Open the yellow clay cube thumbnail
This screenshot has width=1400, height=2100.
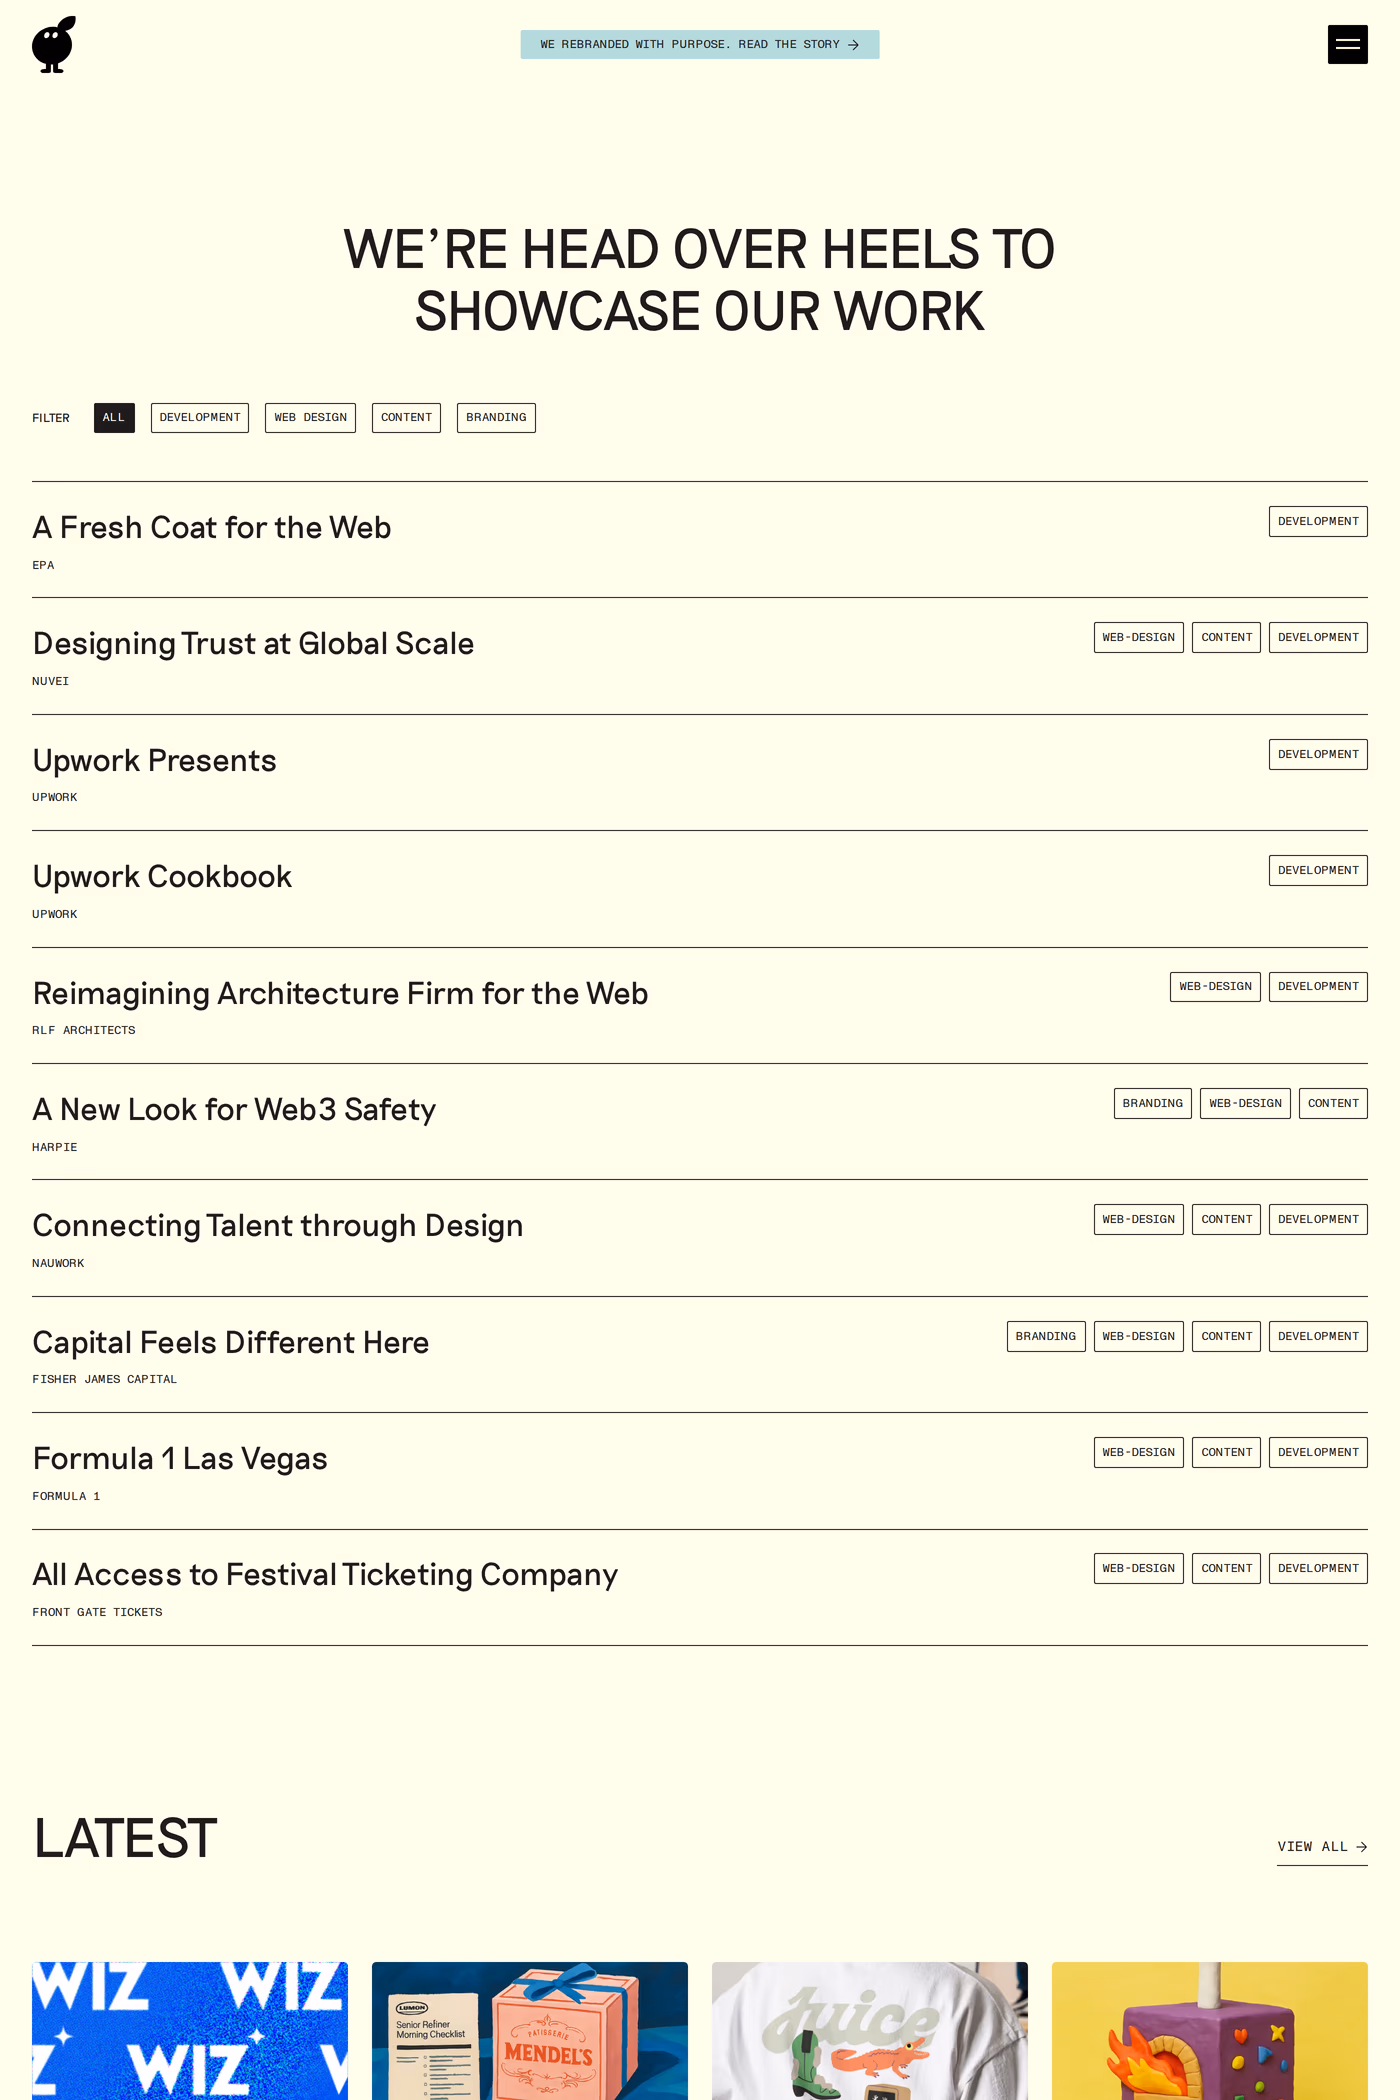[x=1210, y=2031]
